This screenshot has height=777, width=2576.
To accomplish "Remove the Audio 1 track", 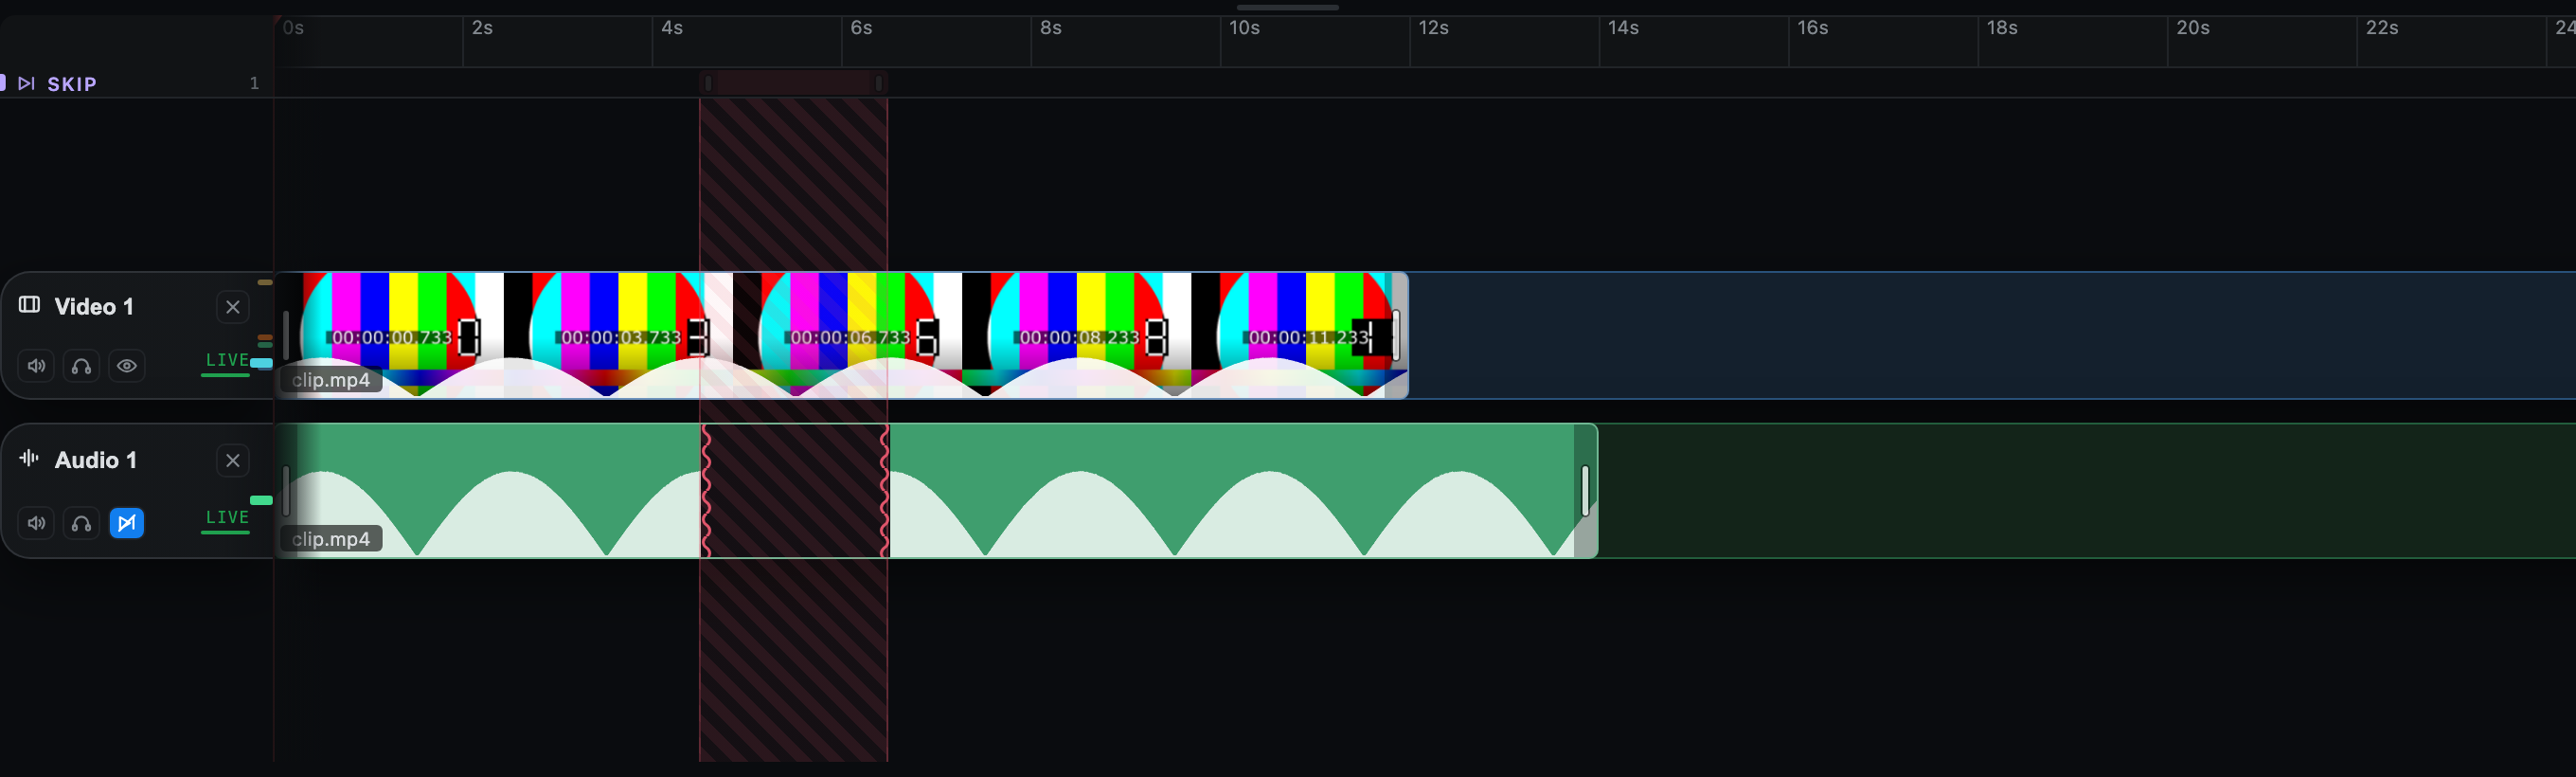I will (x=233, y=460).
